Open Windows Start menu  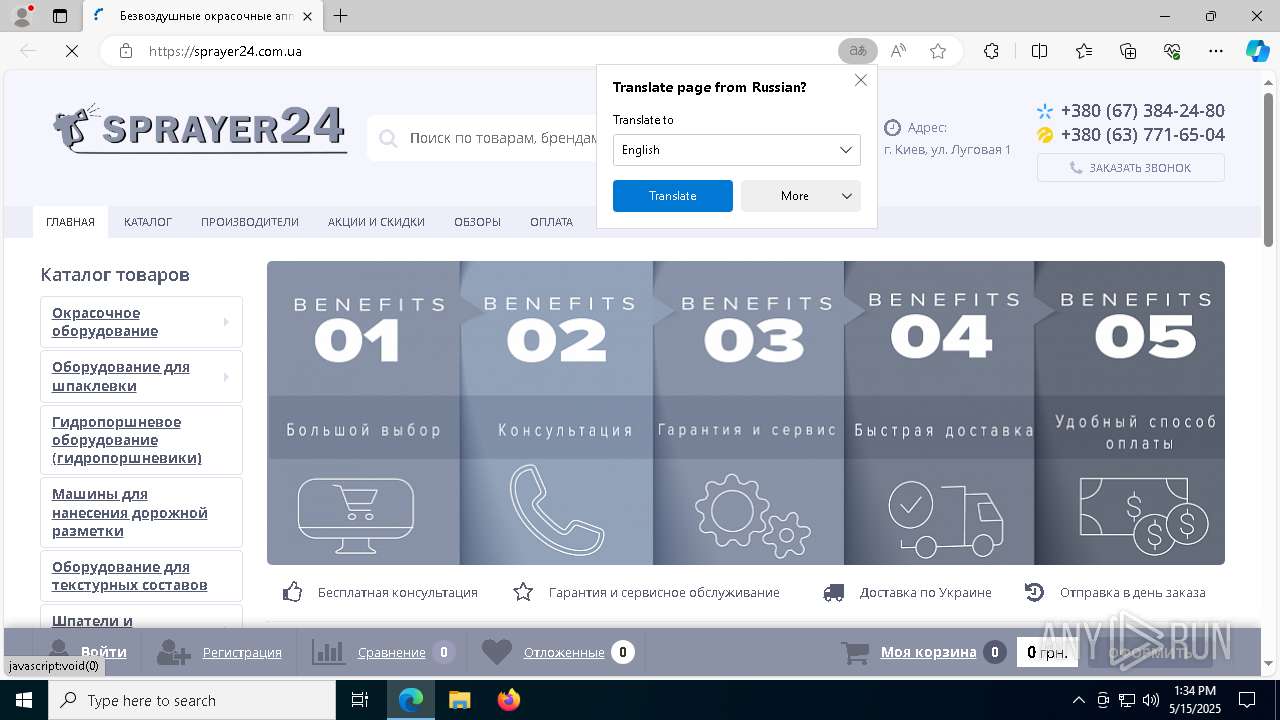(24, 700)
